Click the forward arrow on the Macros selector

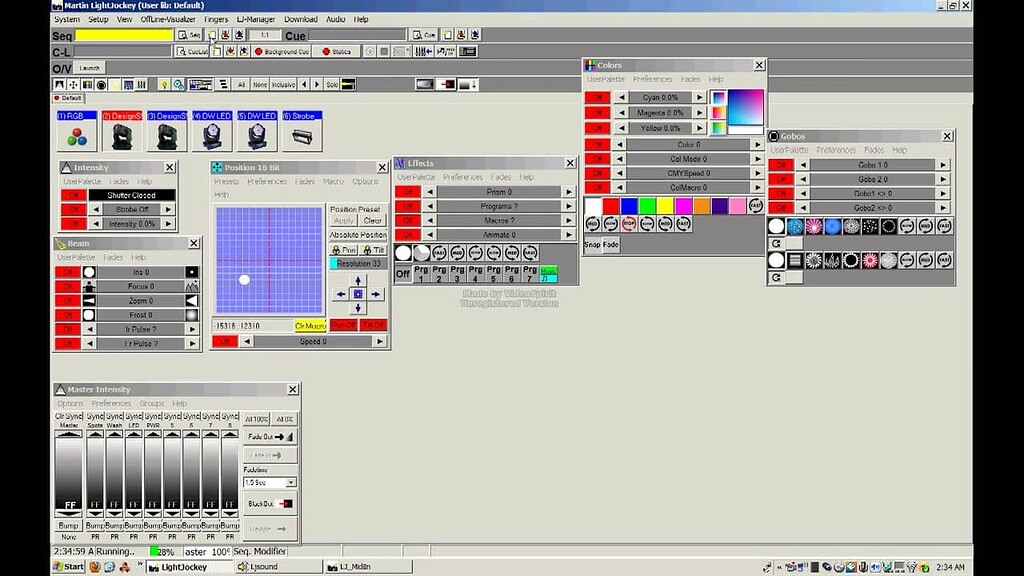tap(568, 219)
